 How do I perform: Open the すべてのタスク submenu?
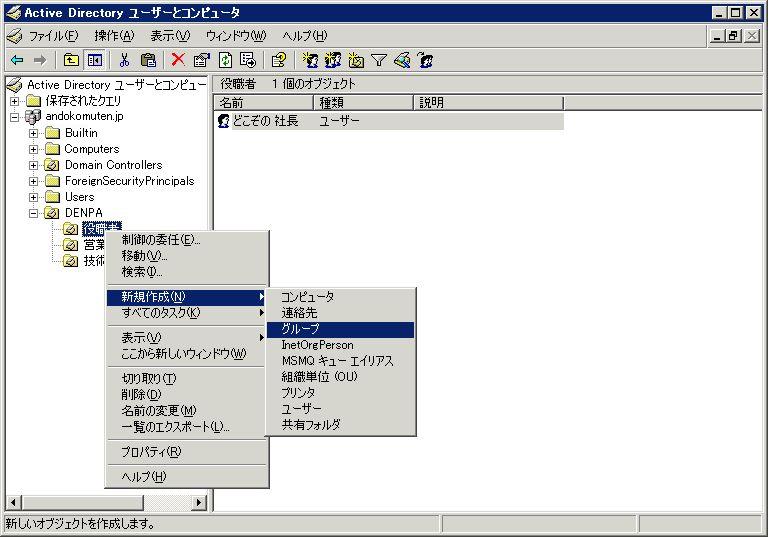[187, 313]
